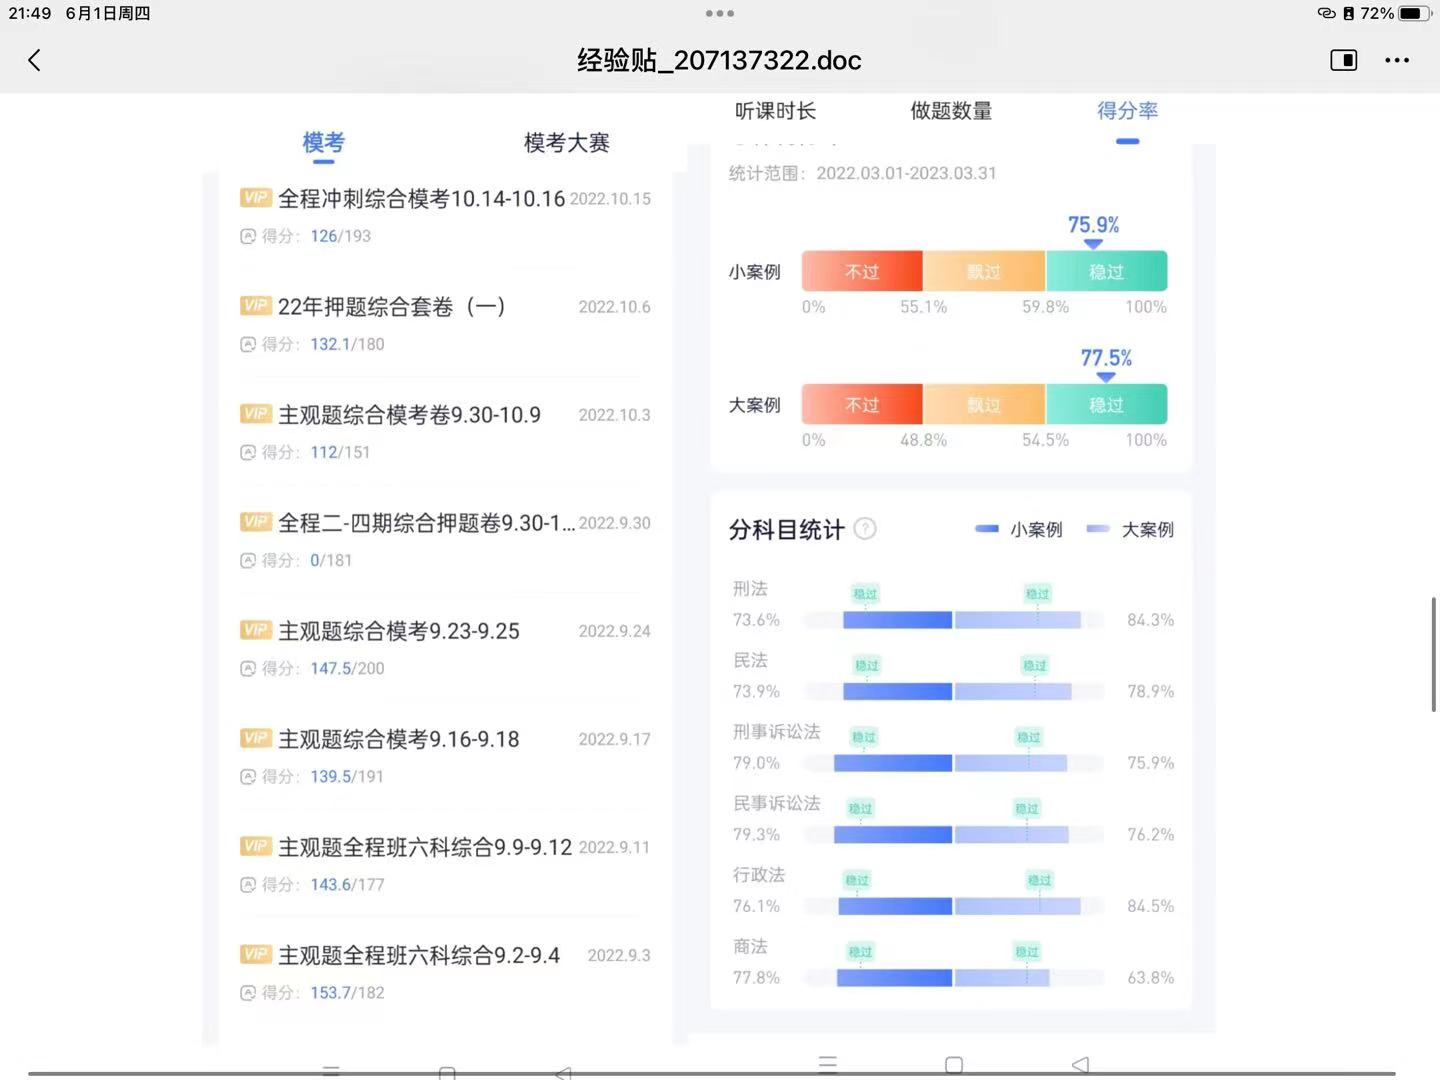This screenshot has height=1080, width=1440.
Task: Click VIP badge next to 22年押题综合套卷
Action: coord(256,305)
